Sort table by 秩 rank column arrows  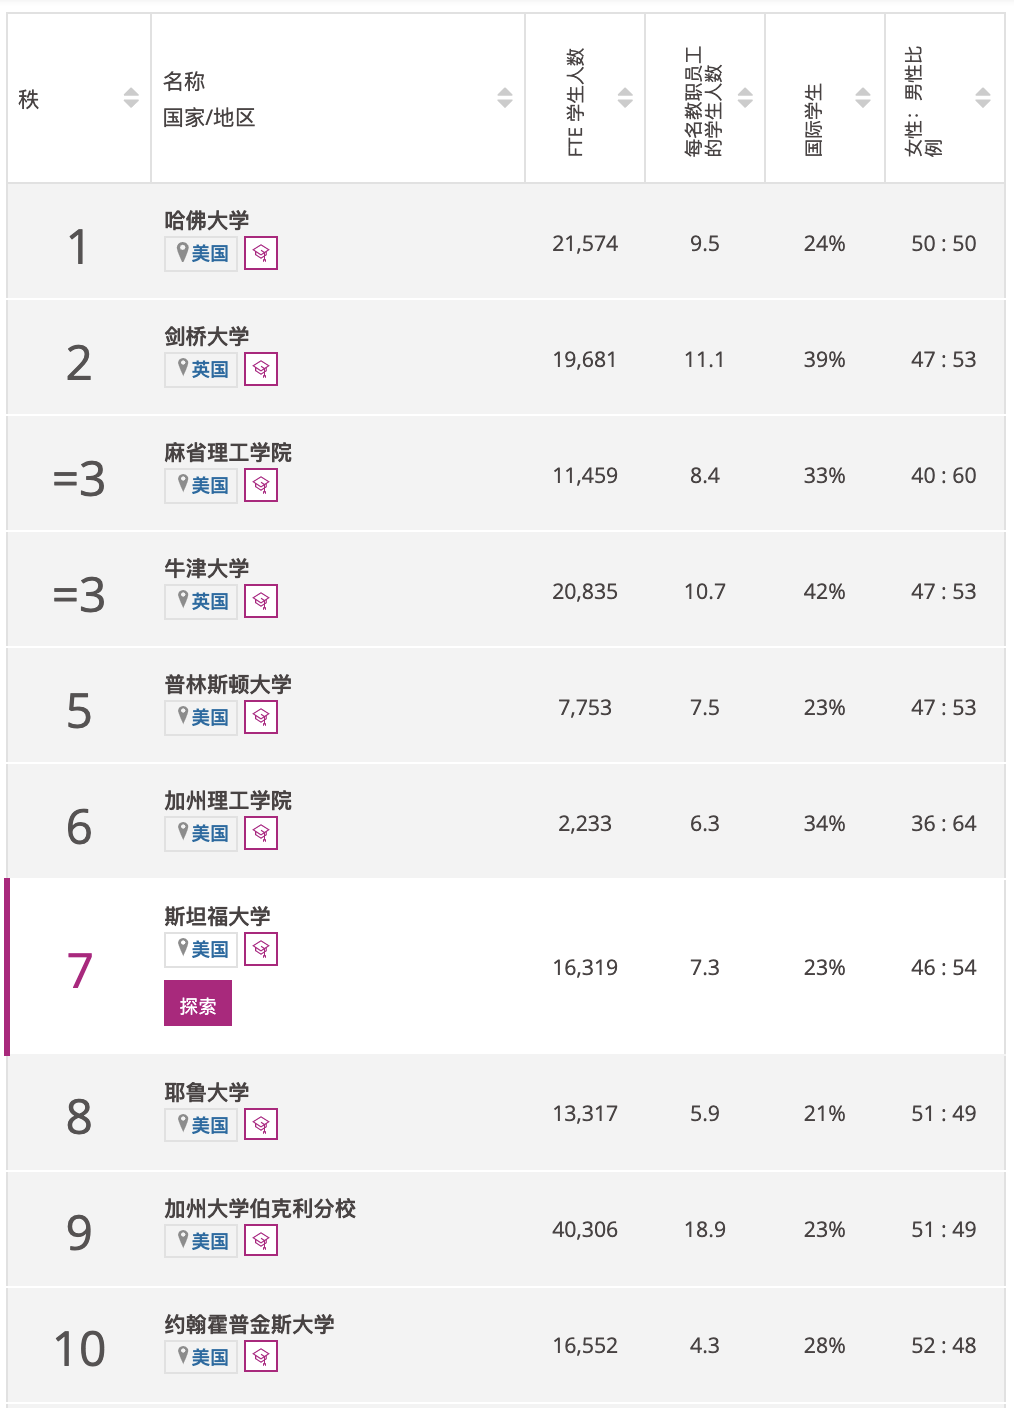131,98
